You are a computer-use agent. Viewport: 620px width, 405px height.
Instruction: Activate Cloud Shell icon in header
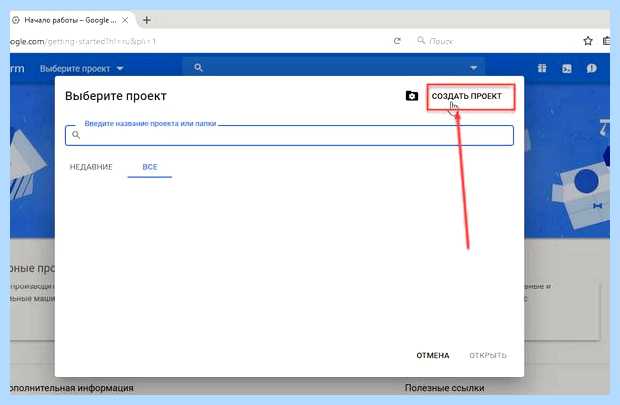(567, 69)
